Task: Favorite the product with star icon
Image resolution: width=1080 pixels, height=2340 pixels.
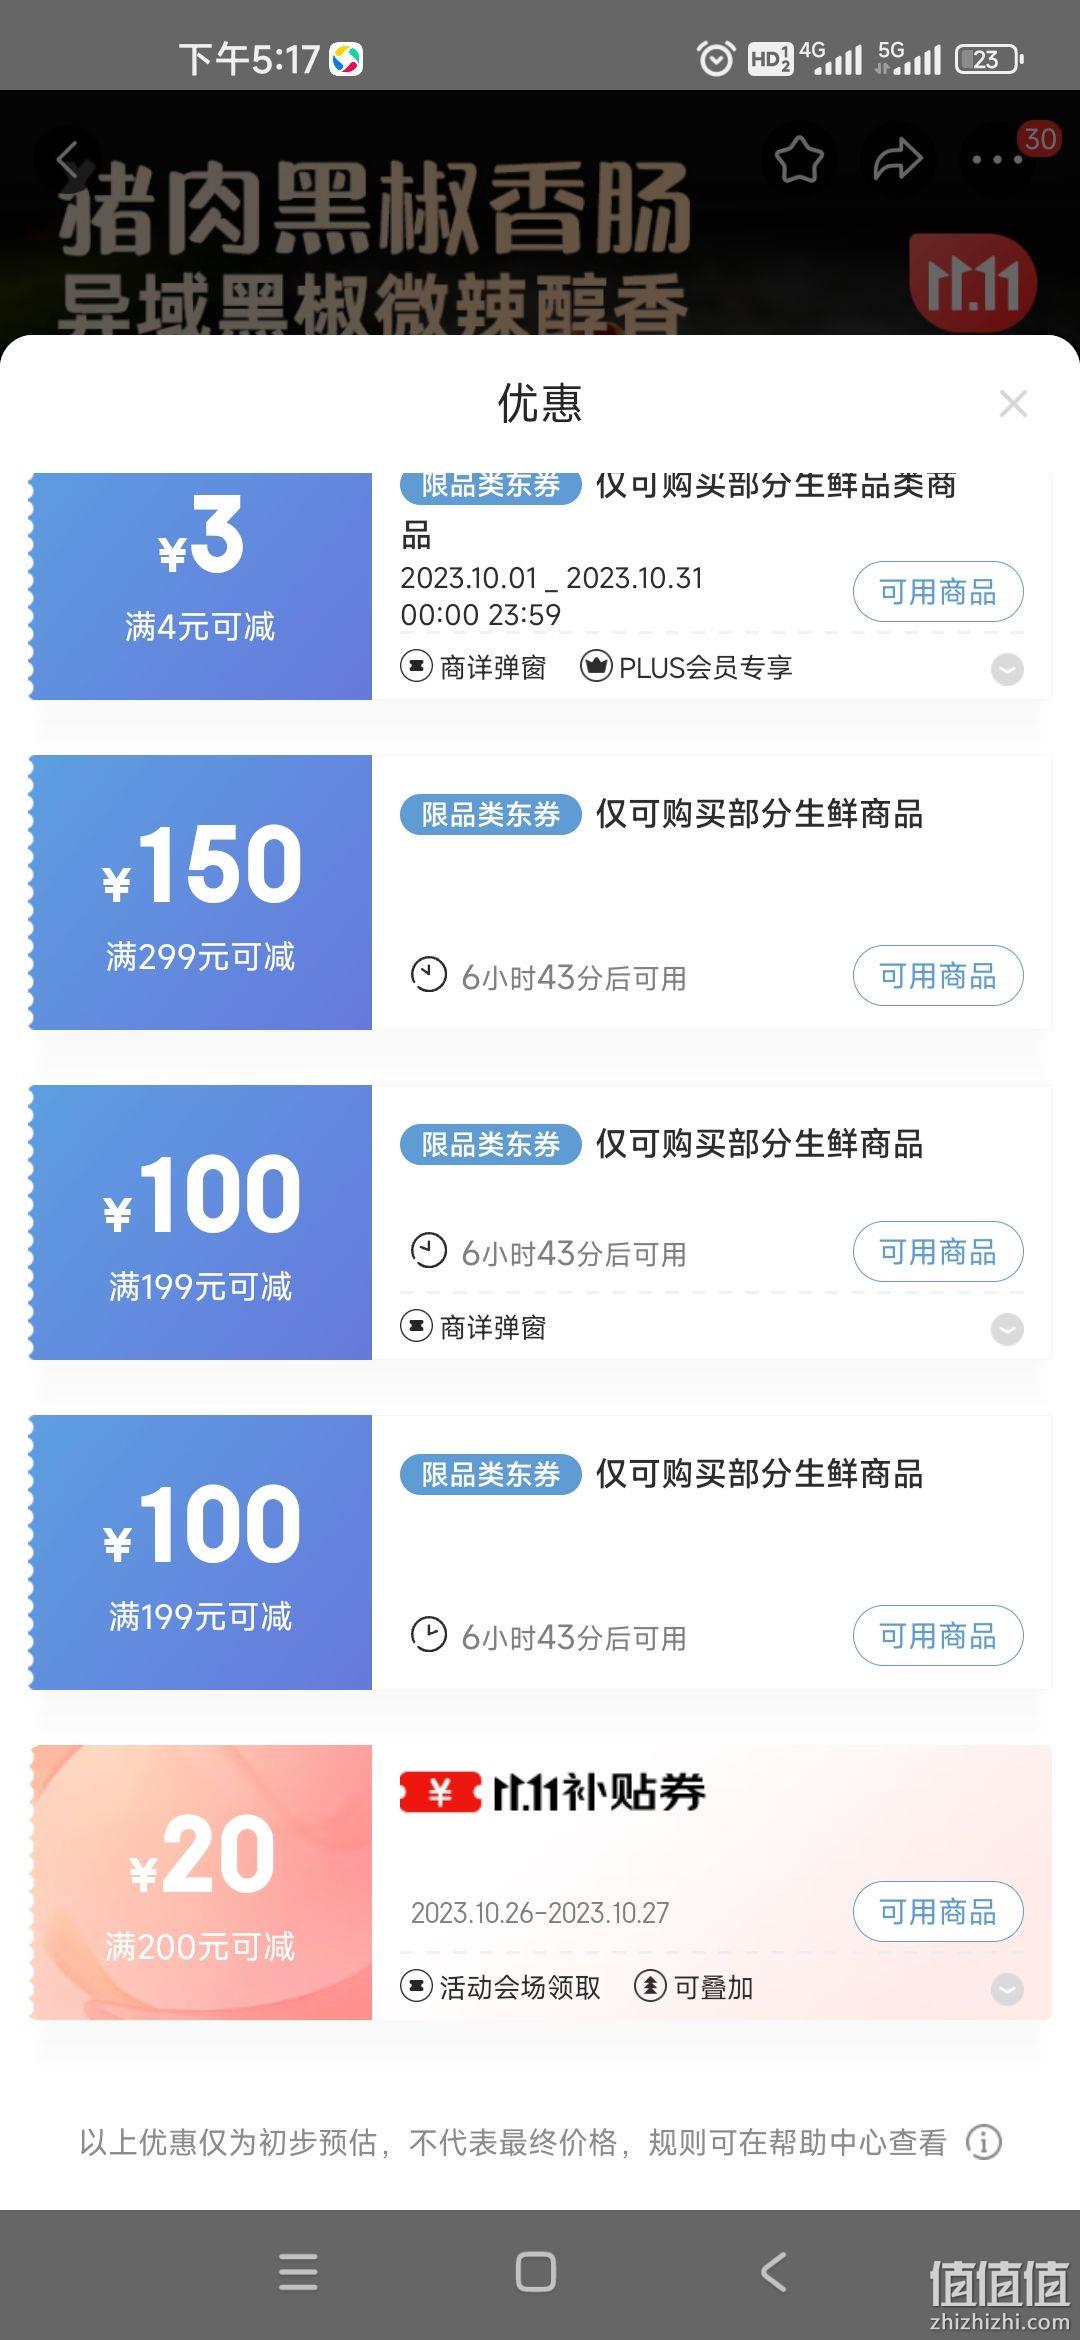Action: point(799,160)
